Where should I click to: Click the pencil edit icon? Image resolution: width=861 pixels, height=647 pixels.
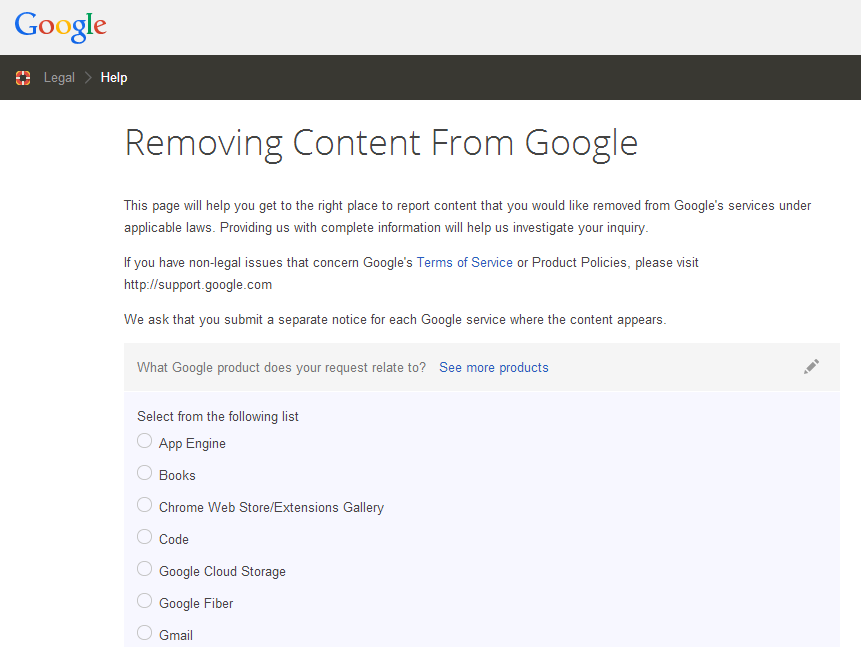(811, 367)
